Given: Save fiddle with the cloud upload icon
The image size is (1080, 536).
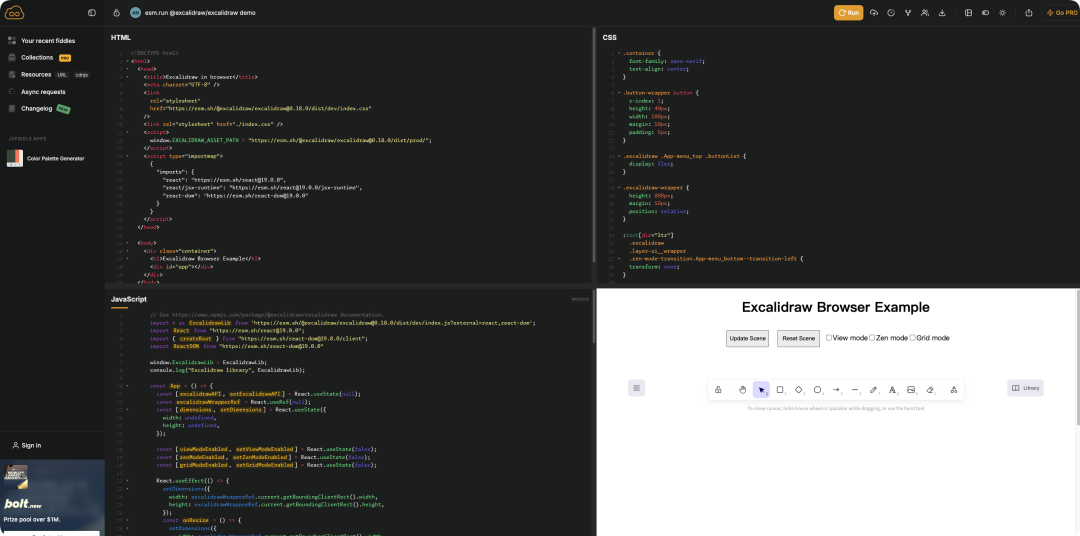Looking at the screenshot, I should coord(874,12).
